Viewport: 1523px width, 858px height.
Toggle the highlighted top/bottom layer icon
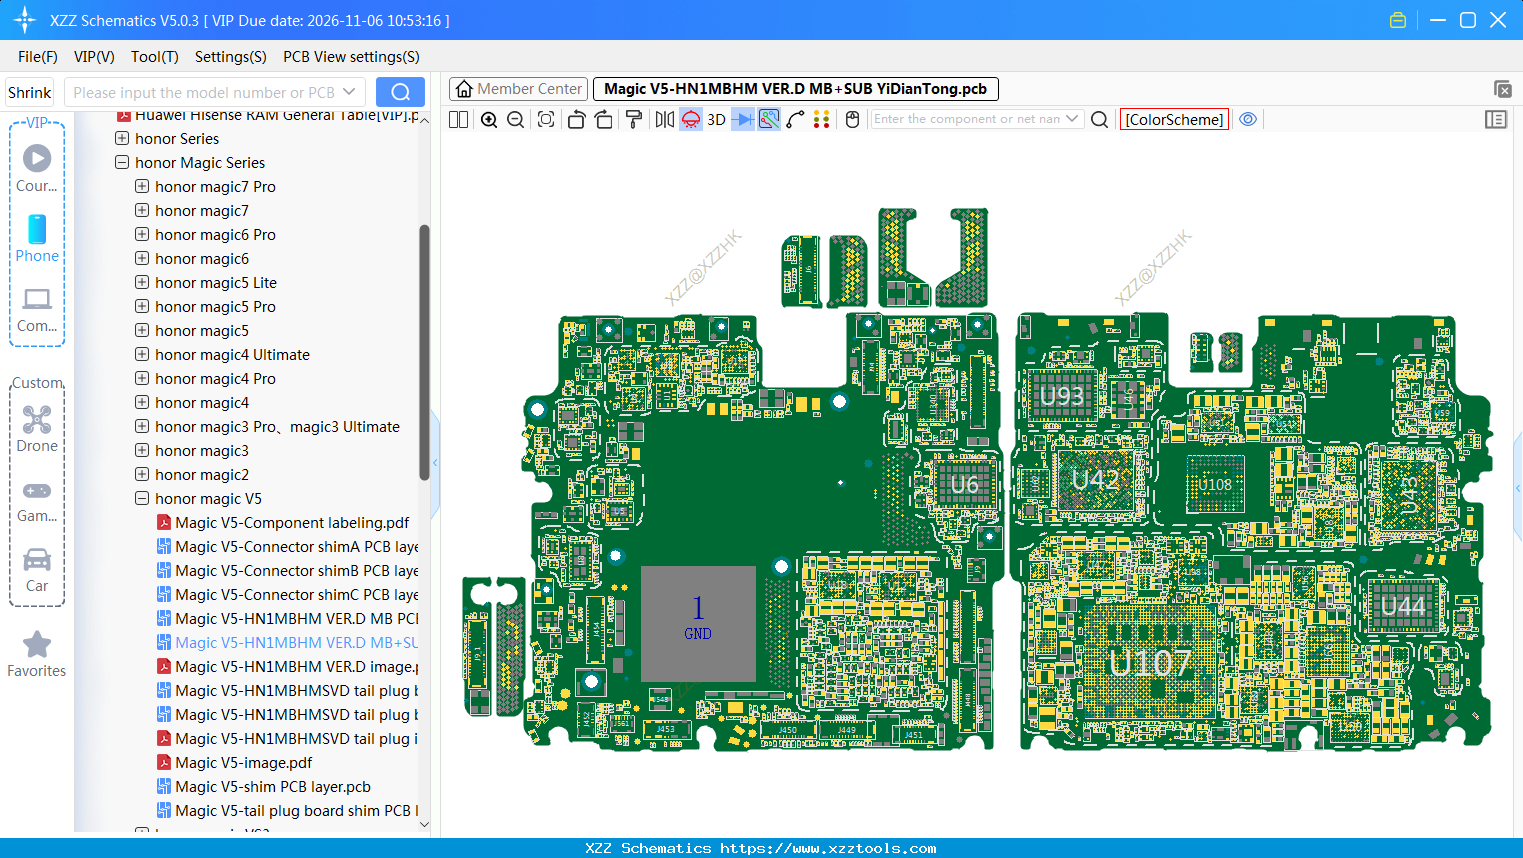point(690,119)
